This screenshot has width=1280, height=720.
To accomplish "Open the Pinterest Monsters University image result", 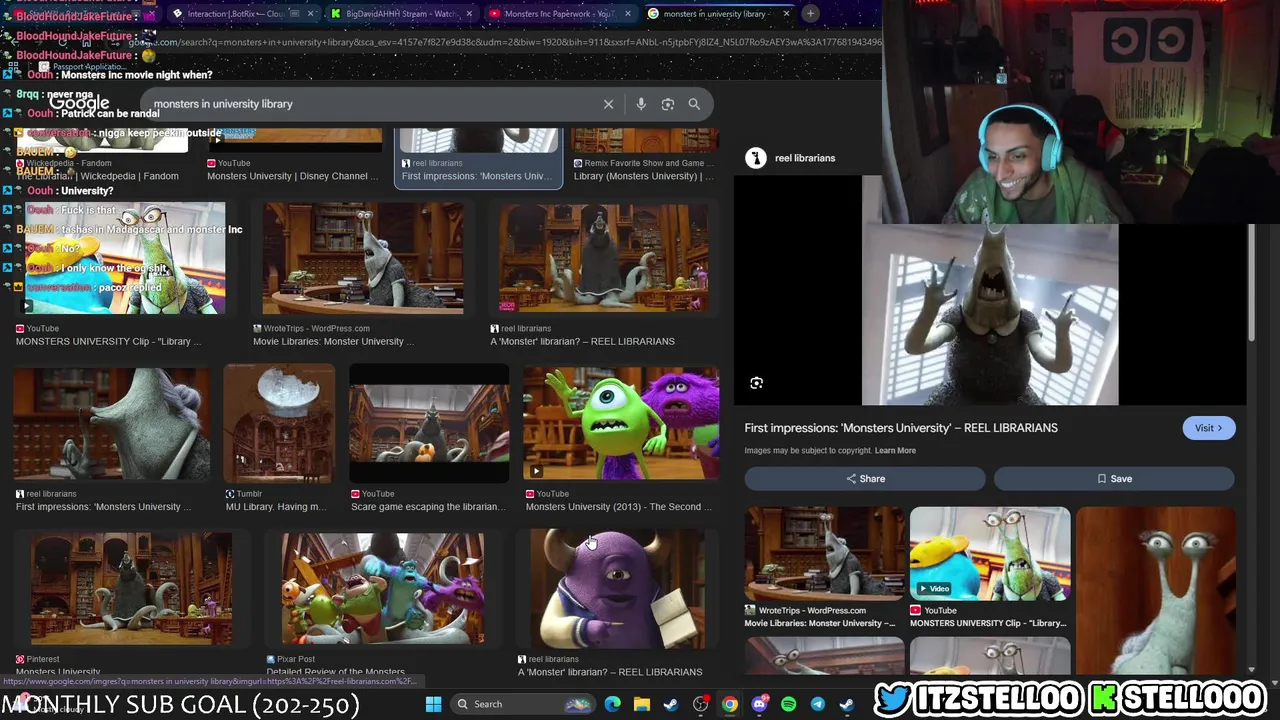I will coord(131,589).
